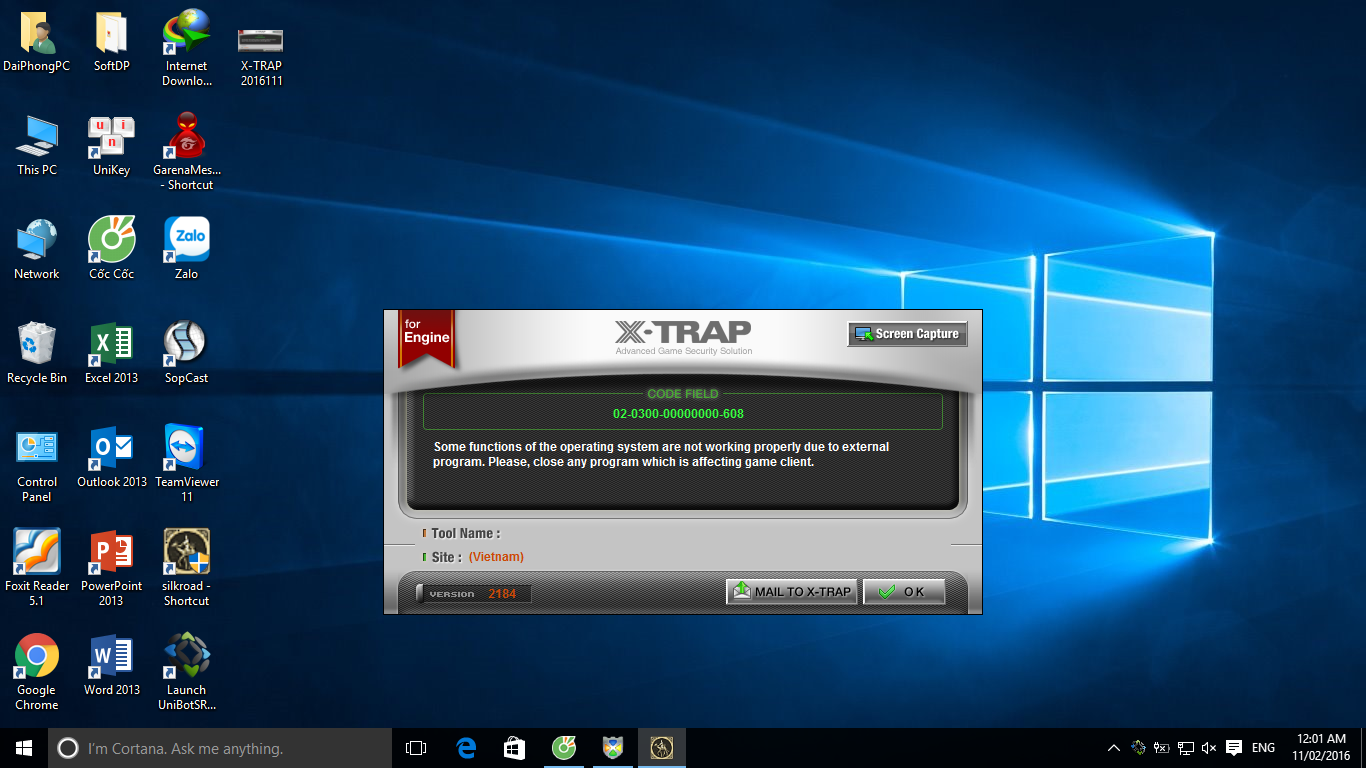Click the version number 2184
The width and height of the screenshot is (1366, 768).
(502, 594)
